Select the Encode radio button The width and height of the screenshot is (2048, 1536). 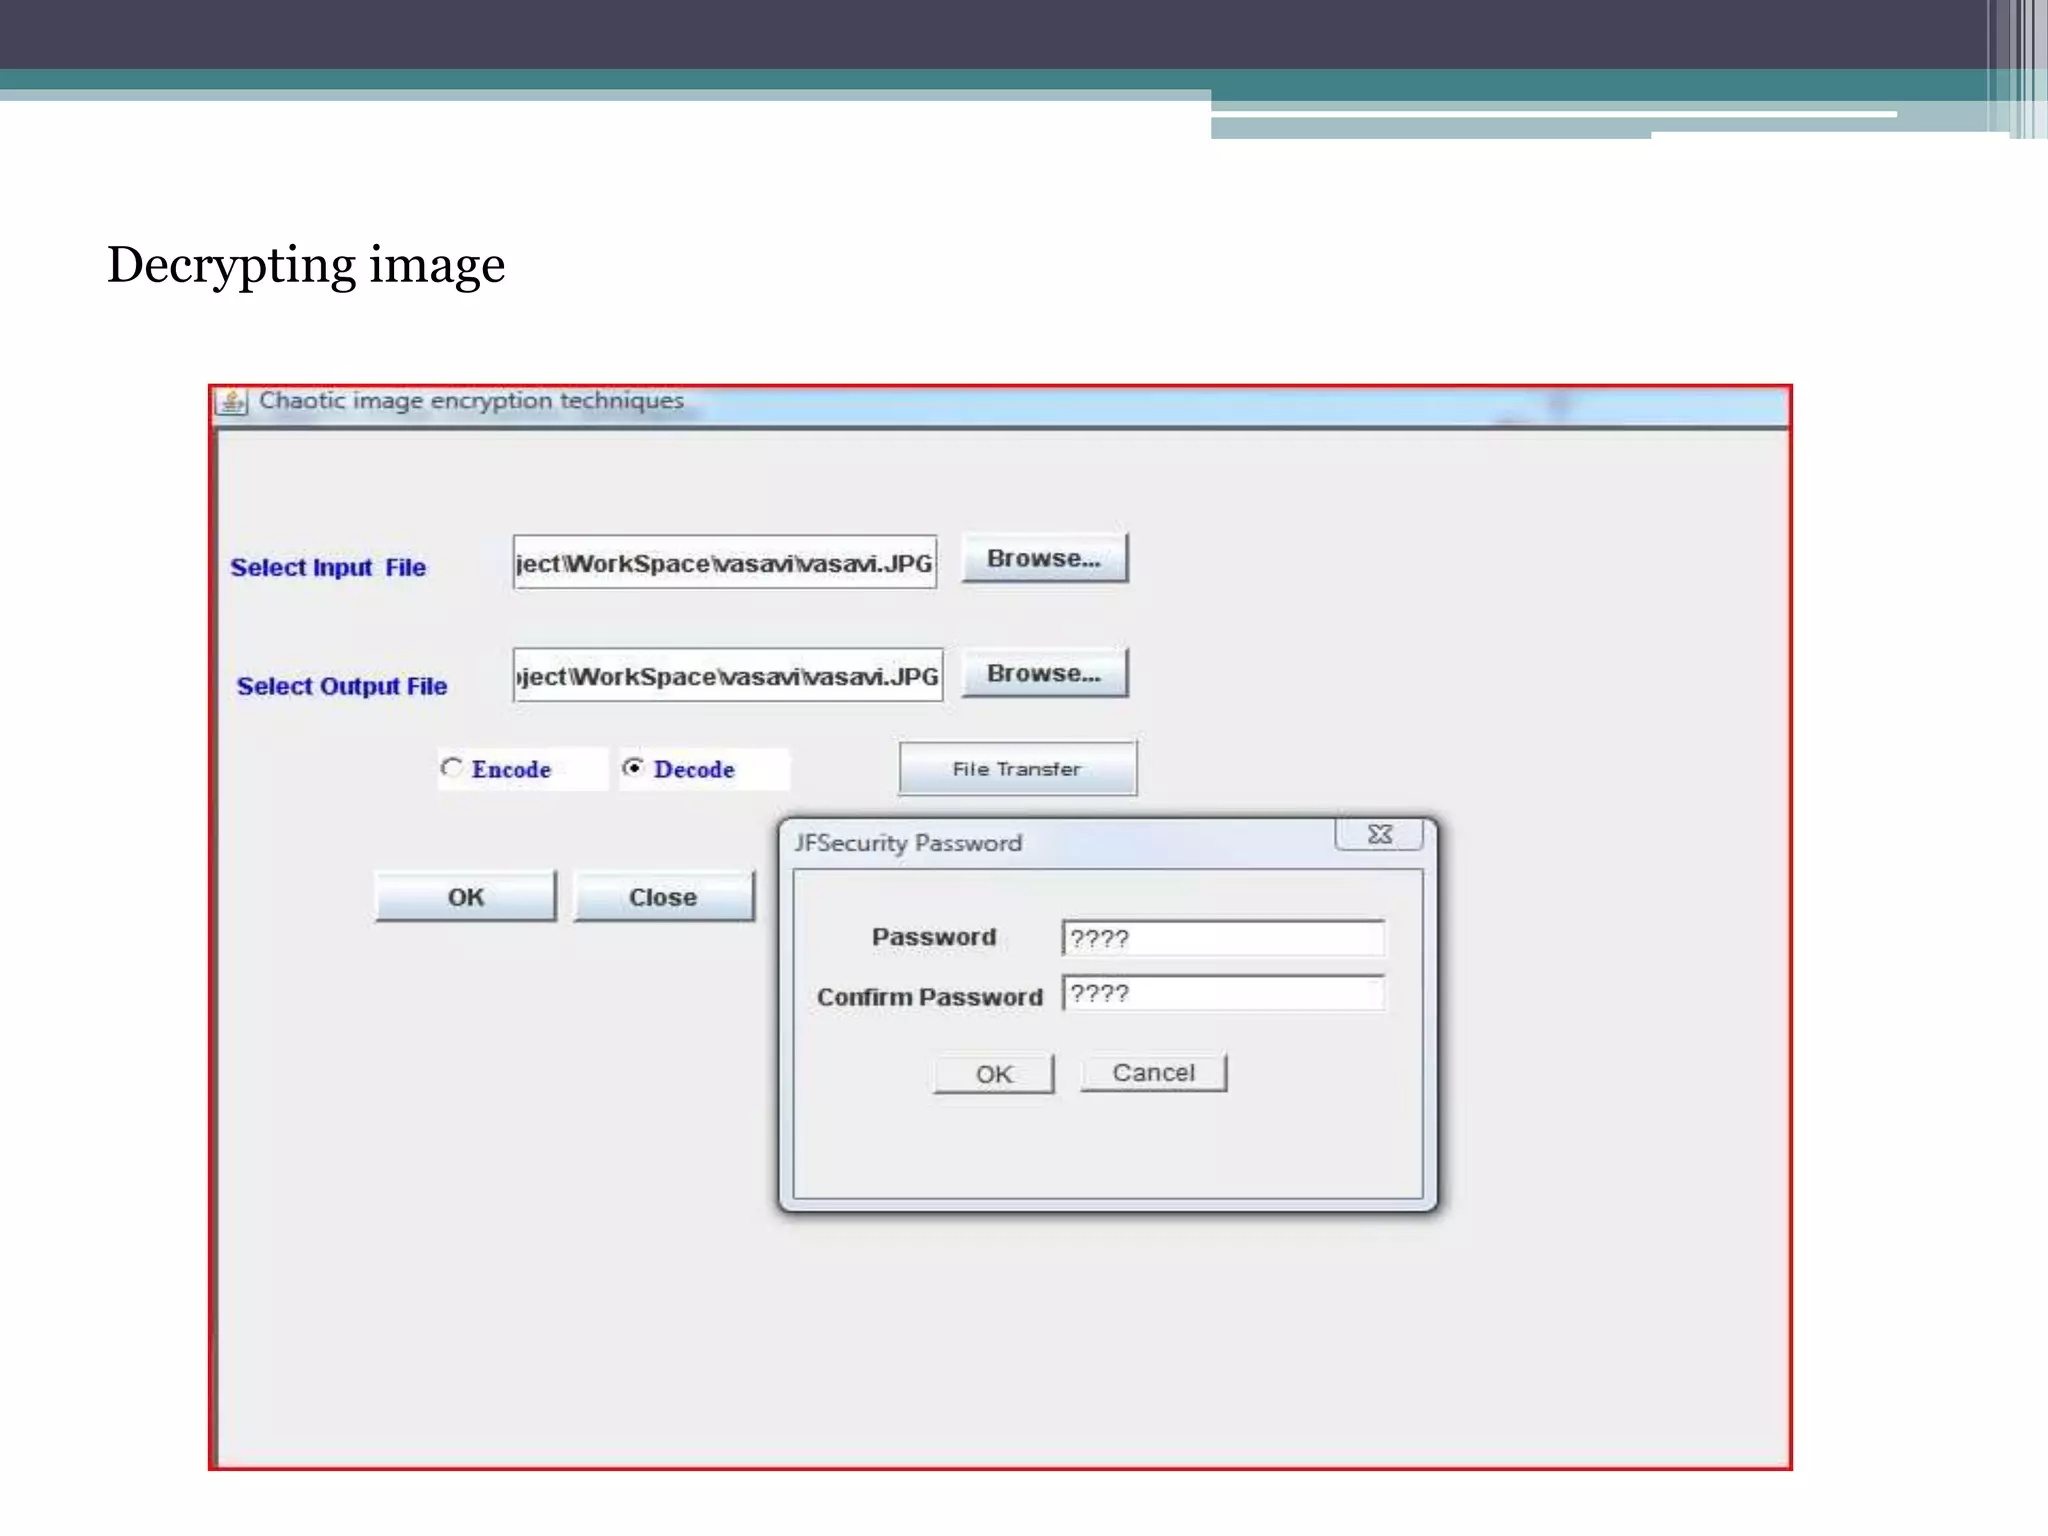click(x=452, y=768)
